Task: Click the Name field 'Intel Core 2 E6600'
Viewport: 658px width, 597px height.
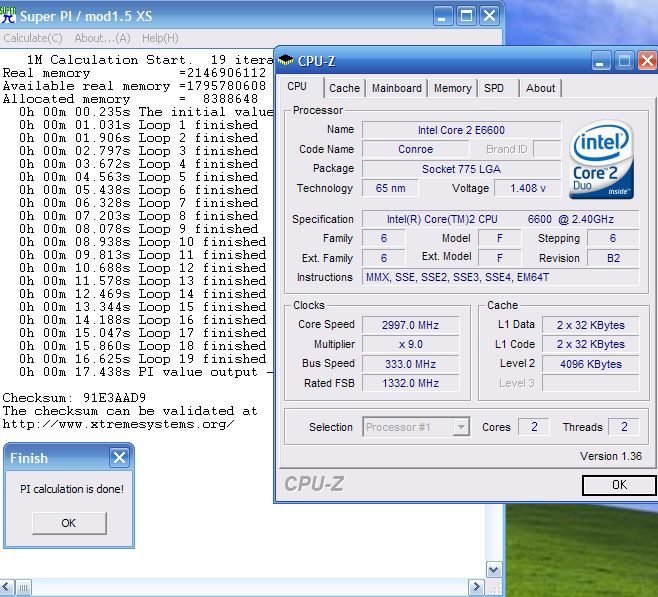Action: click(461, 130)
